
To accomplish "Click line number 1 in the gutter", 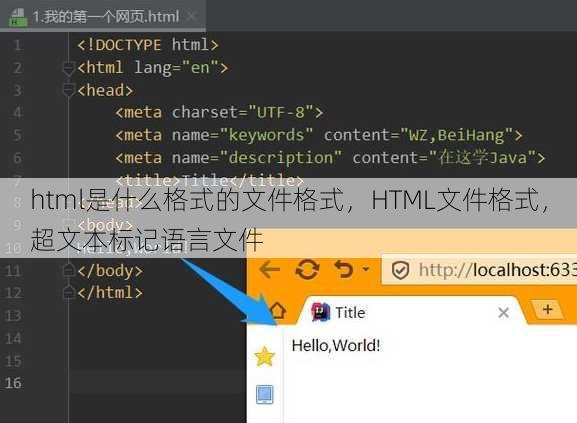I will pyautogui.click(x=17, y=45).
